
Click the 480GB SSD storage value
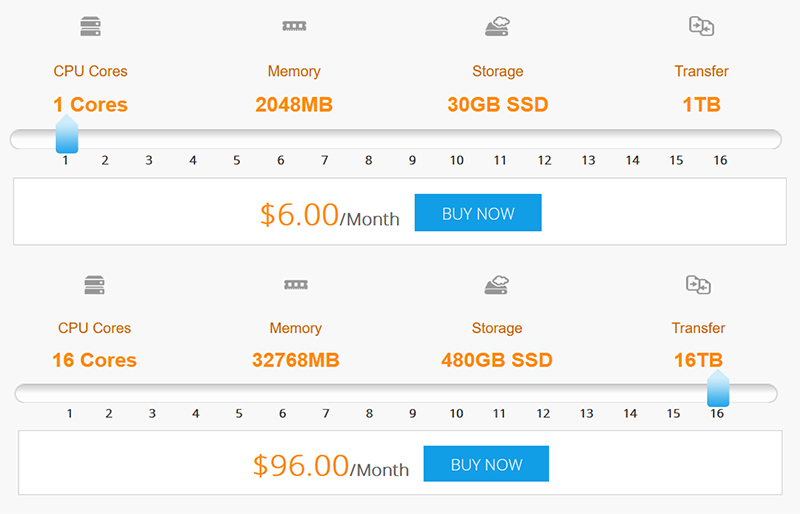tap(497, 360)
